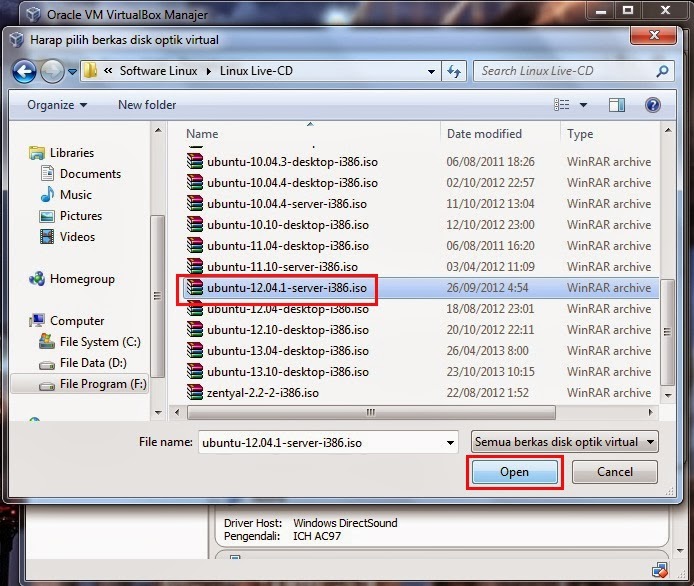Click the file list horizontal scrollbar thumb

point(371,413)
